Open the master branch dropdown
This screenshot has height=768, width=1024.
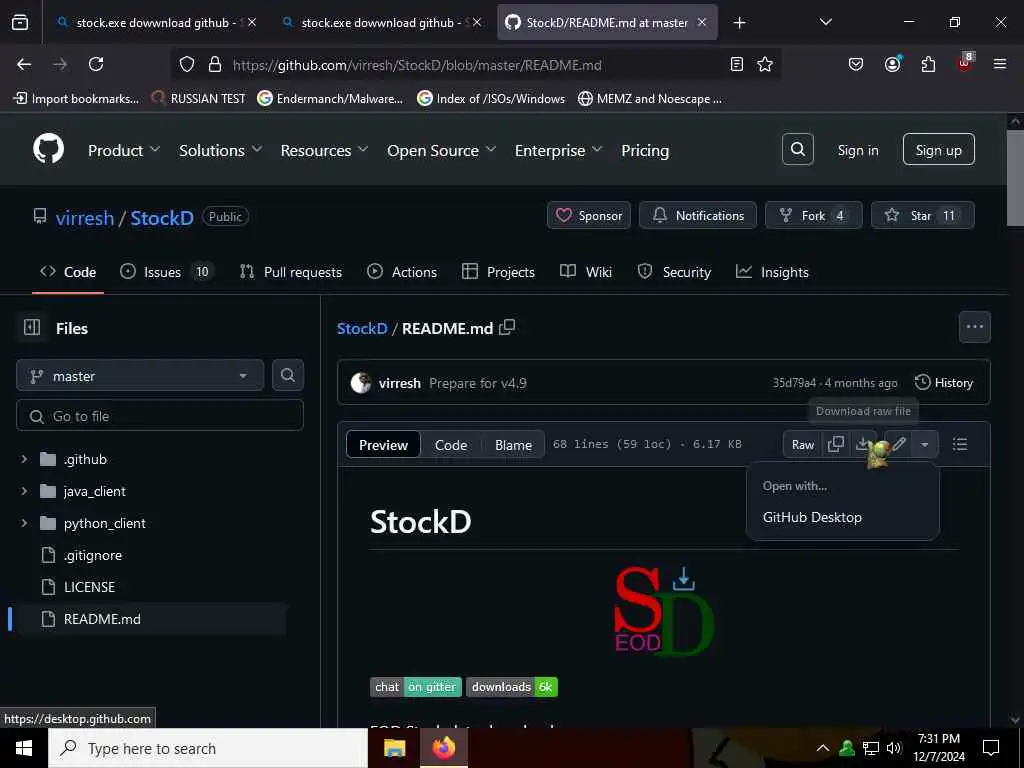(140, 376)
